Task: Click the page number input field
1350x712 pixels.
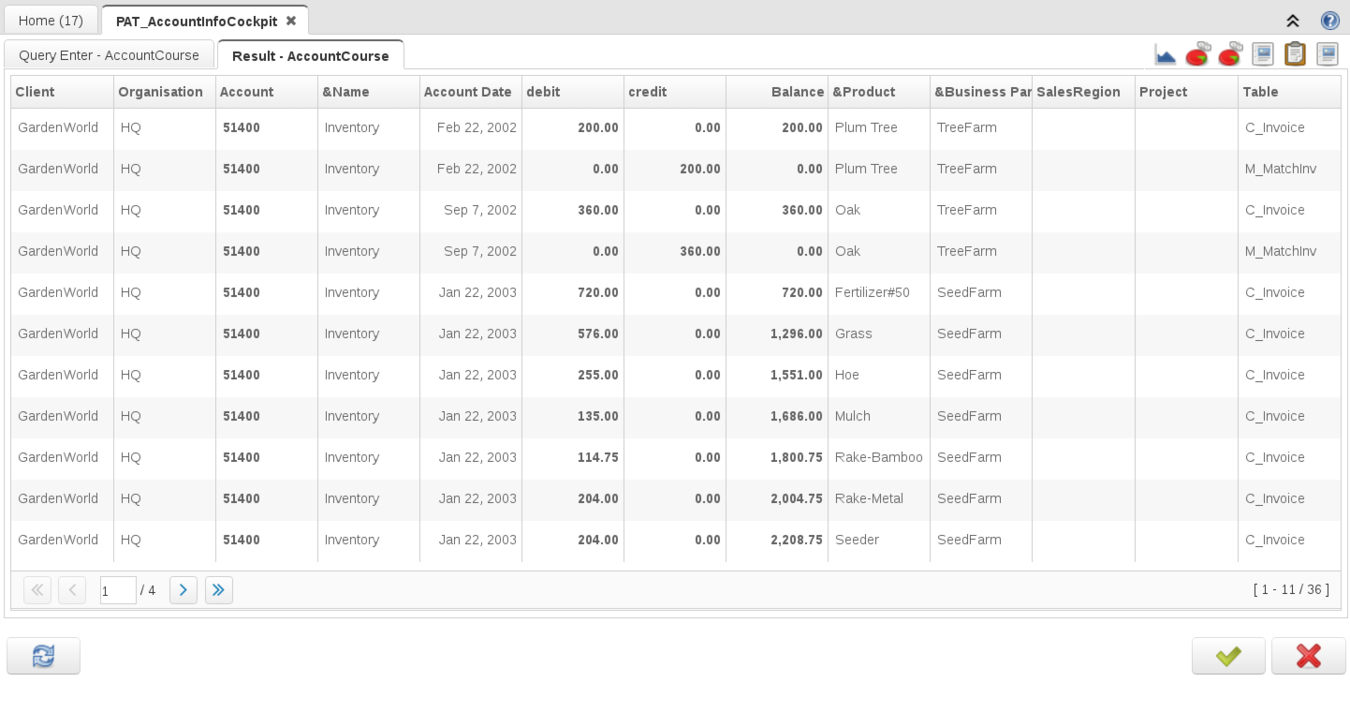Action: pos(118,590)
